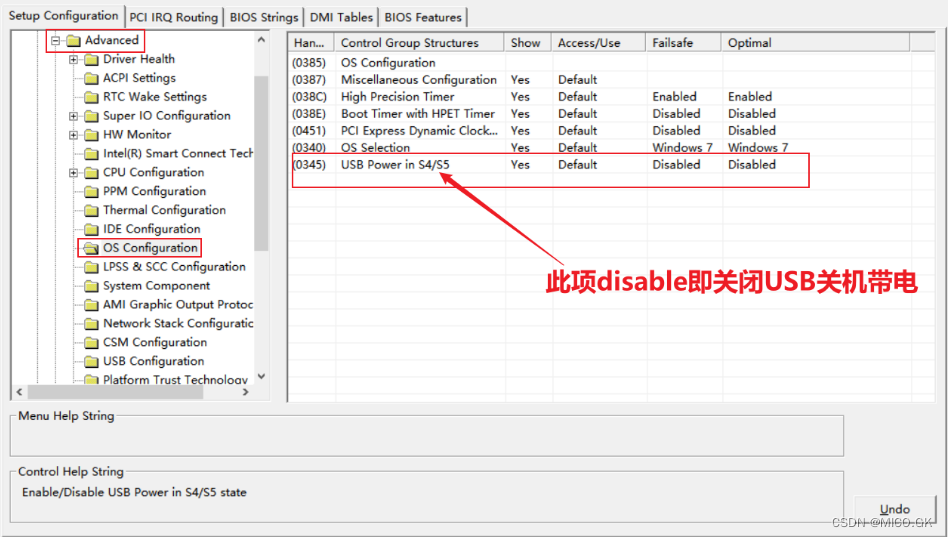
Task: Click tree vertical scrollbar down arrow
Action: (x=261, y=376)
